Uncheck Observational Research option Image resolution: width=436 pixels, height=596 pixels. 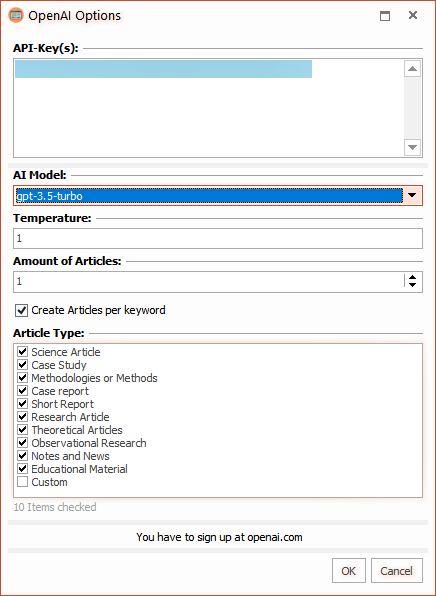coord(22,443)
